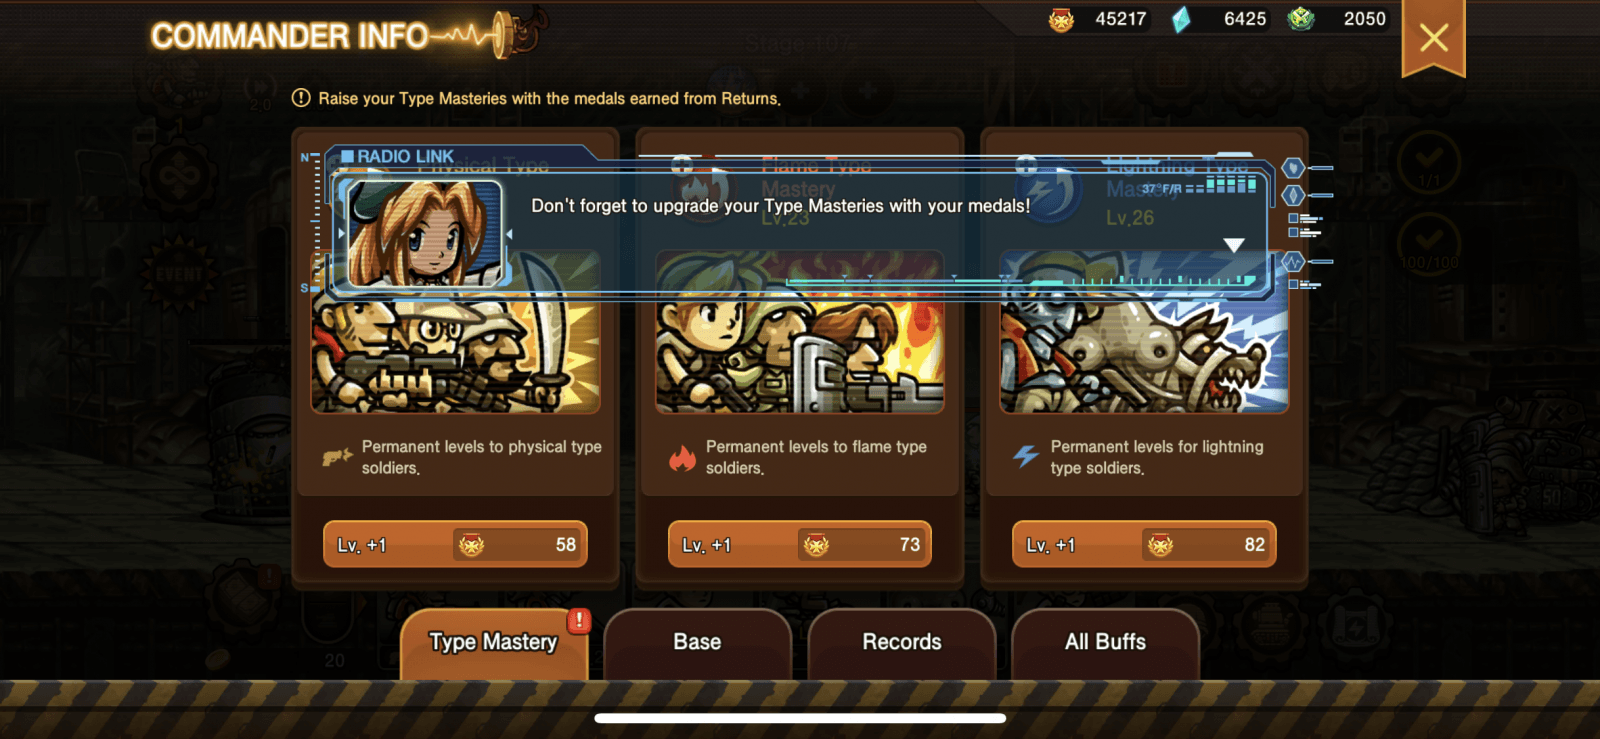Upgrade physical type mastery for 58 medals

click(x=455, y=545)
